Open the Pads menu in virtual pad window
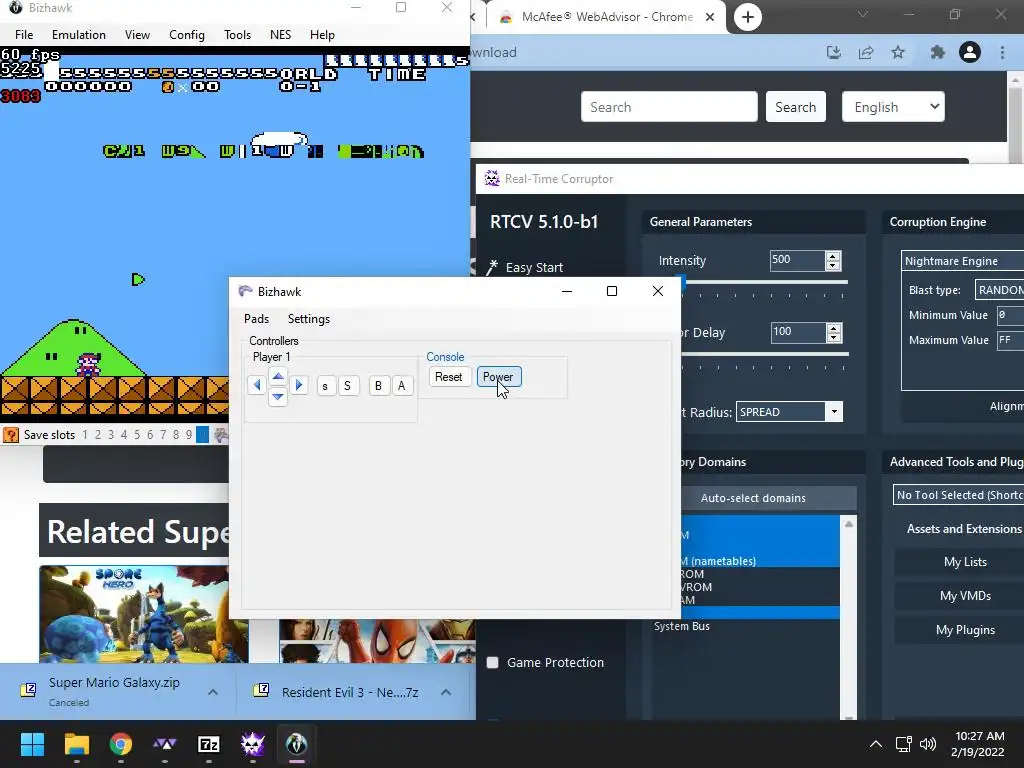 click(256, 319)
